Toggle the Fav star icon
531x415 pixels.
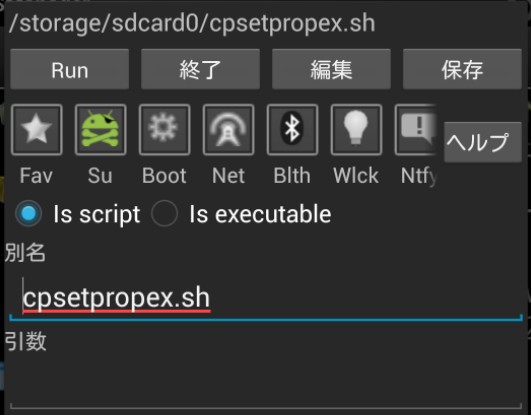click(x=37, y=129)
